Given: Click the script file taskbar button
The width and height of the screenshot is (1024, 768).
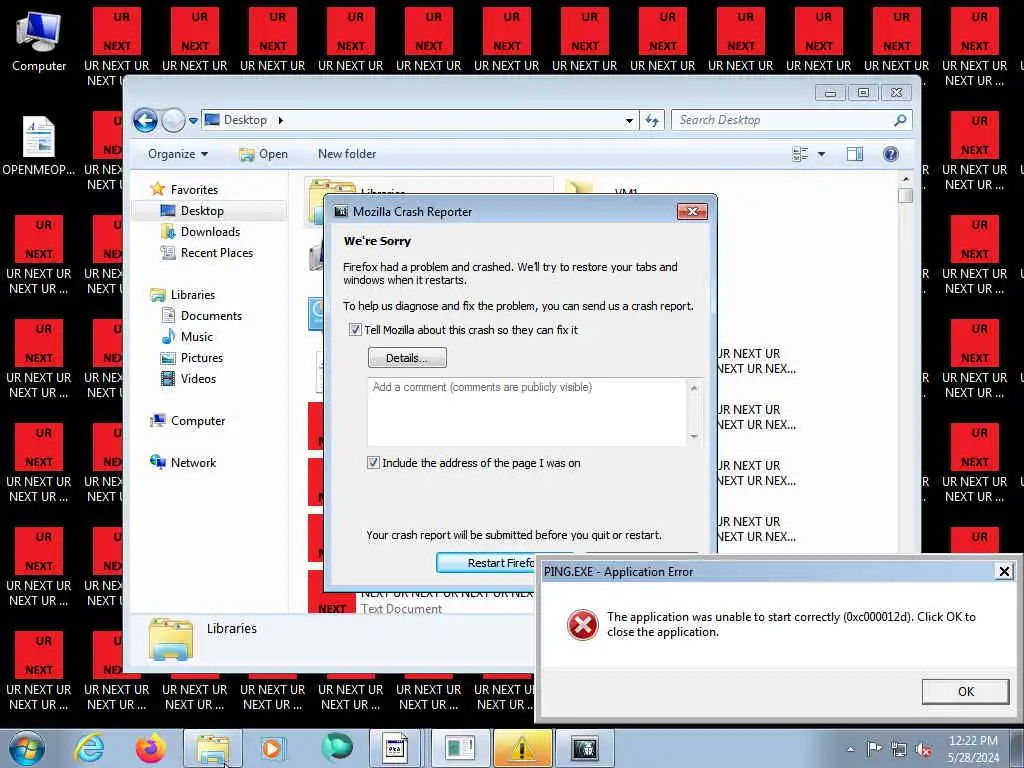Looking at the screenshot, I should tap(395, 748).
